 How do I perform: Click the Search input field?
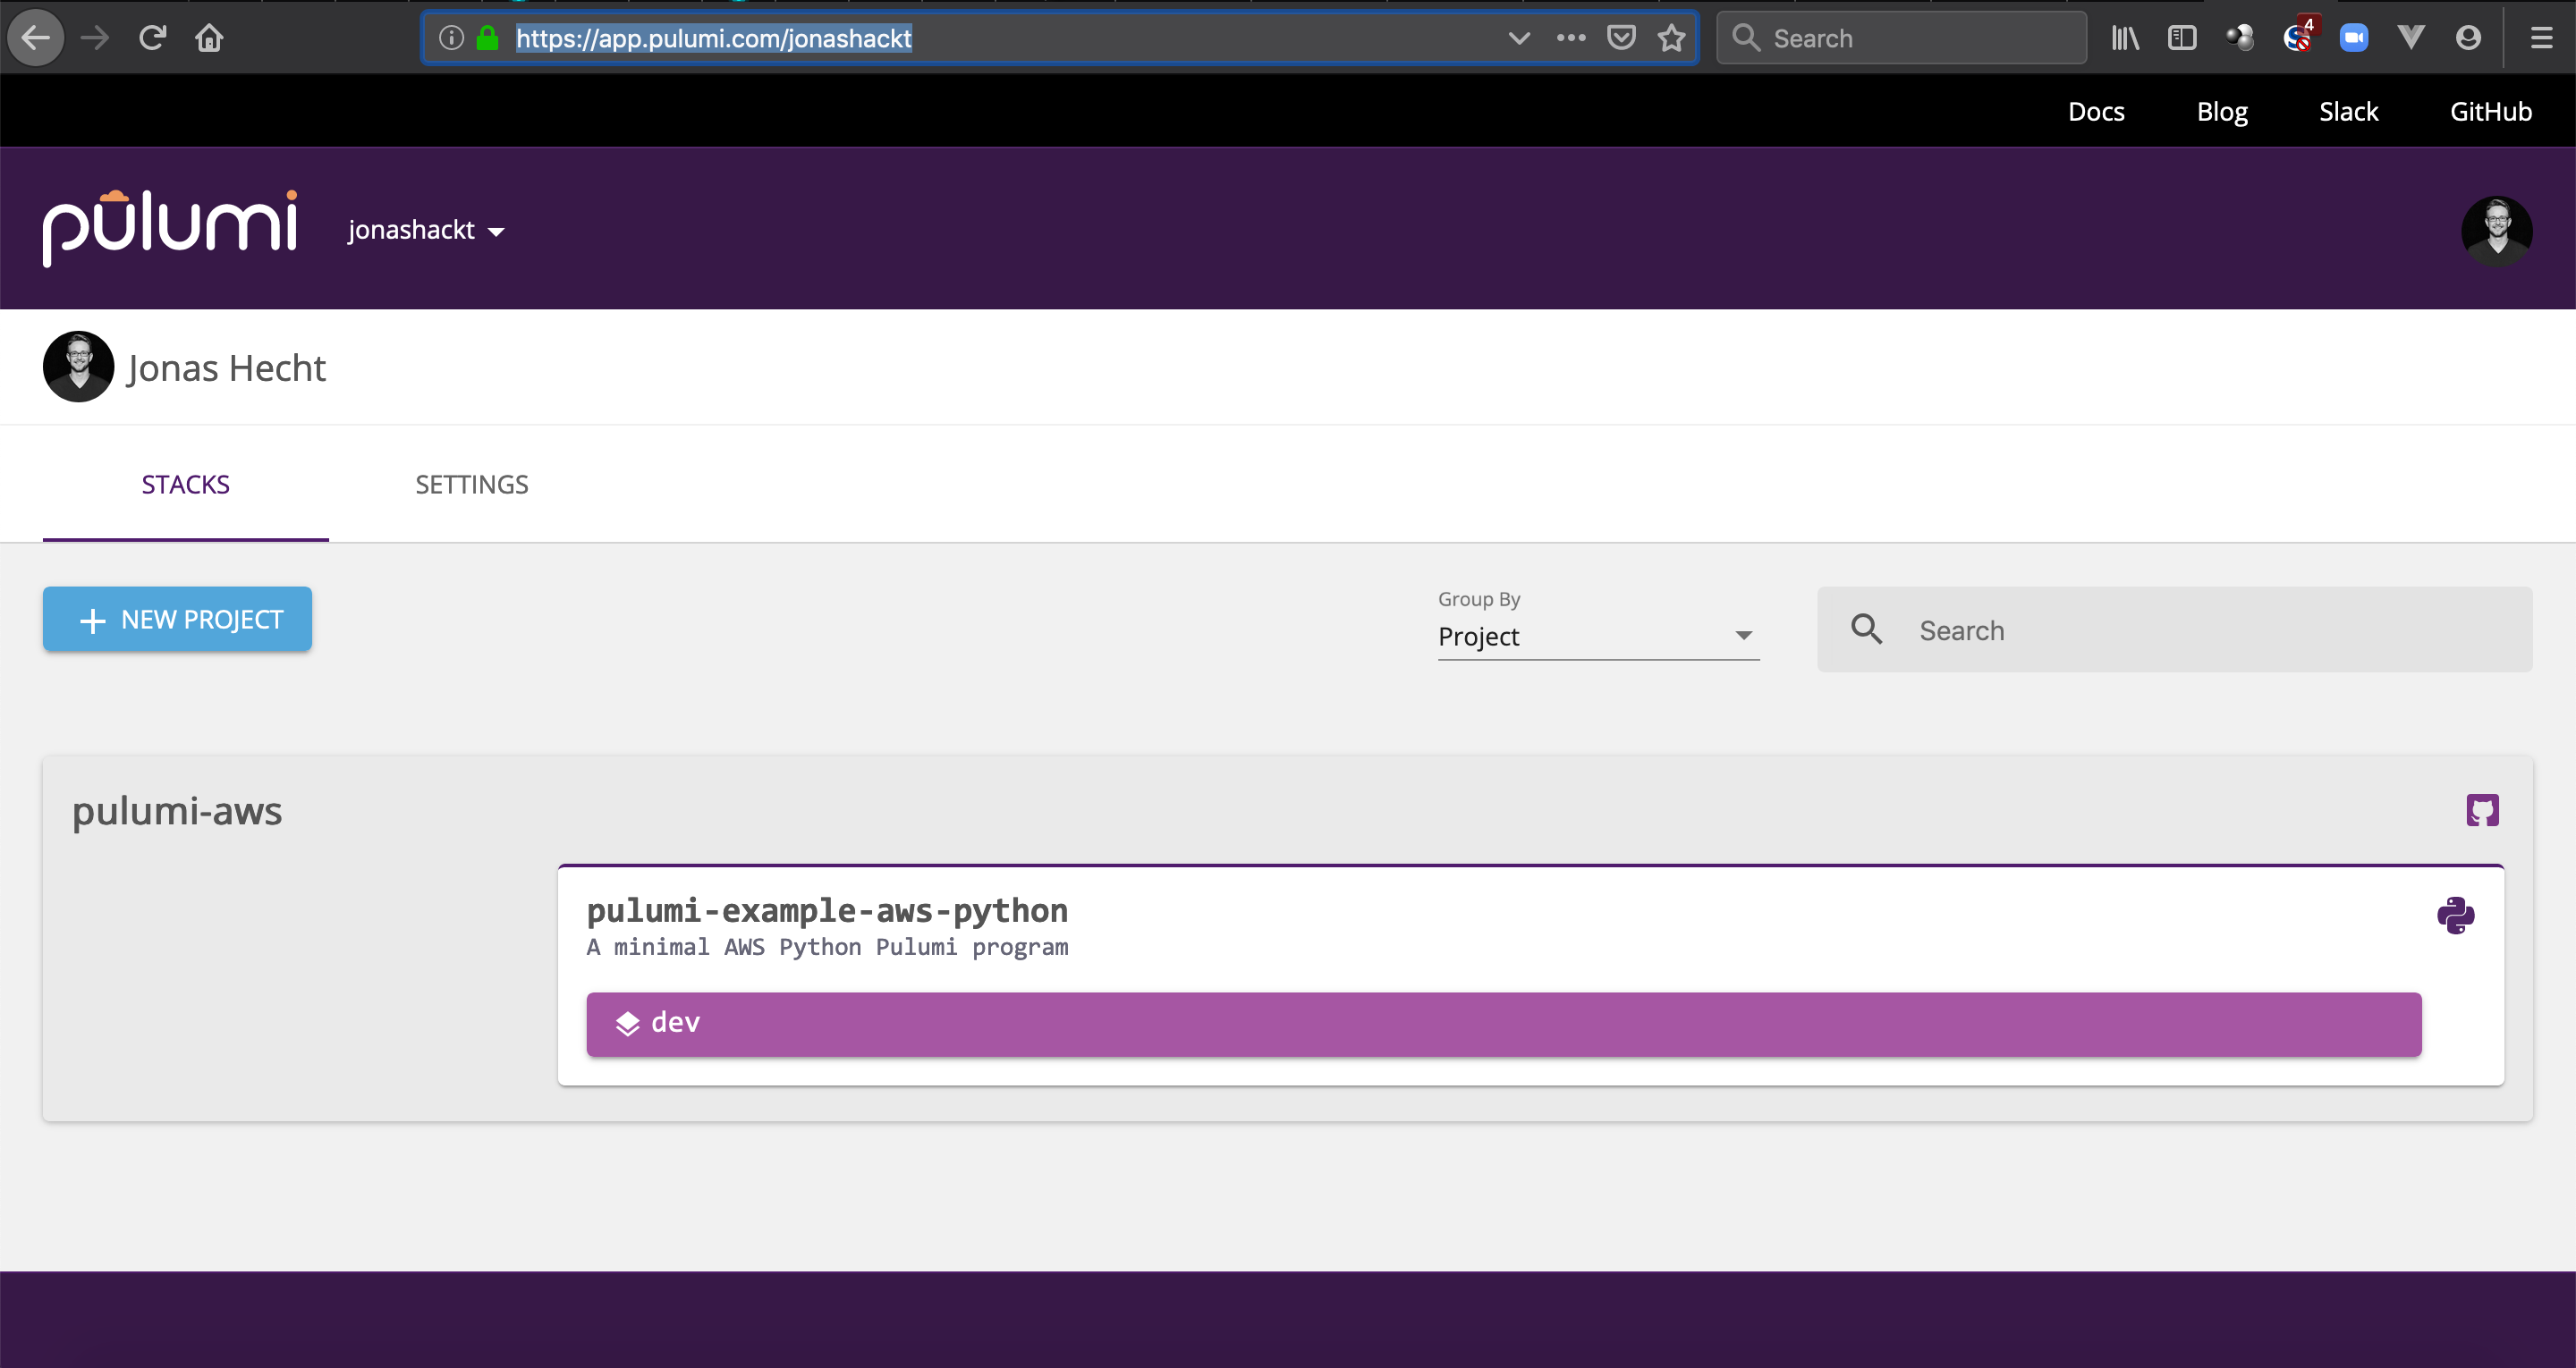click(x=2173, y=629)
